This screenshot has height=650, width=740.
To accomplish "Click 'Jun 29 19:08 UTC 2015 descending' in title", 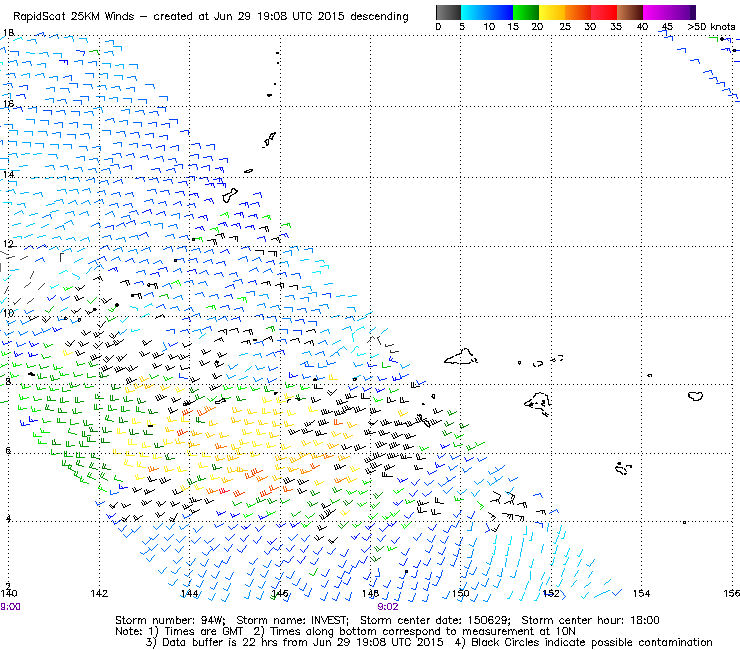I will (x=311, y=17).
